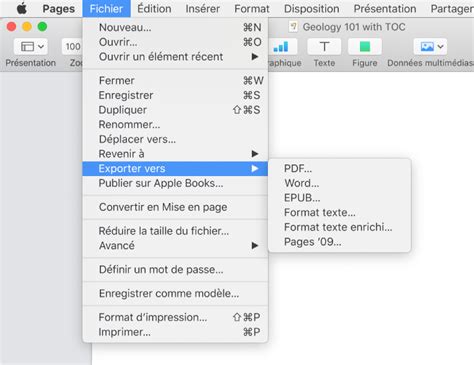Click the red close window button

click(x=12, y=26)
